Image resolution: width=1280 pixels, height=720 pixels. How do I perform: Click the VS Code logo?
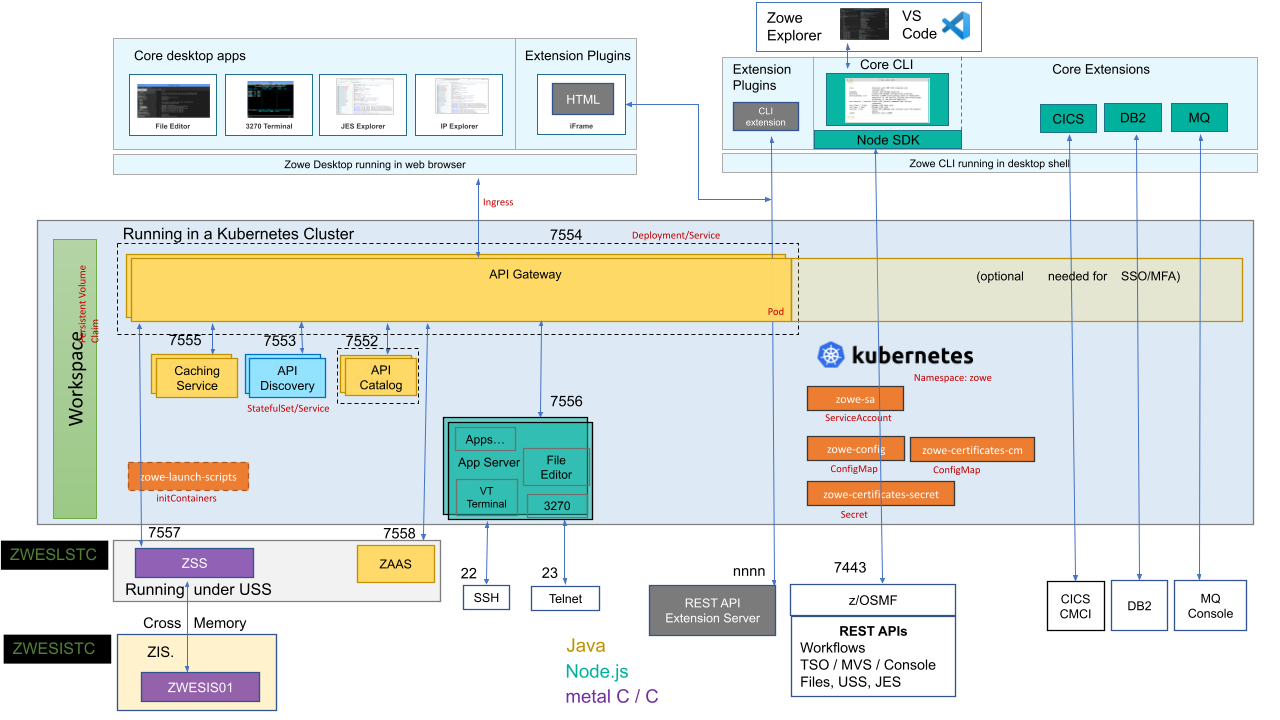pos(953,25)
